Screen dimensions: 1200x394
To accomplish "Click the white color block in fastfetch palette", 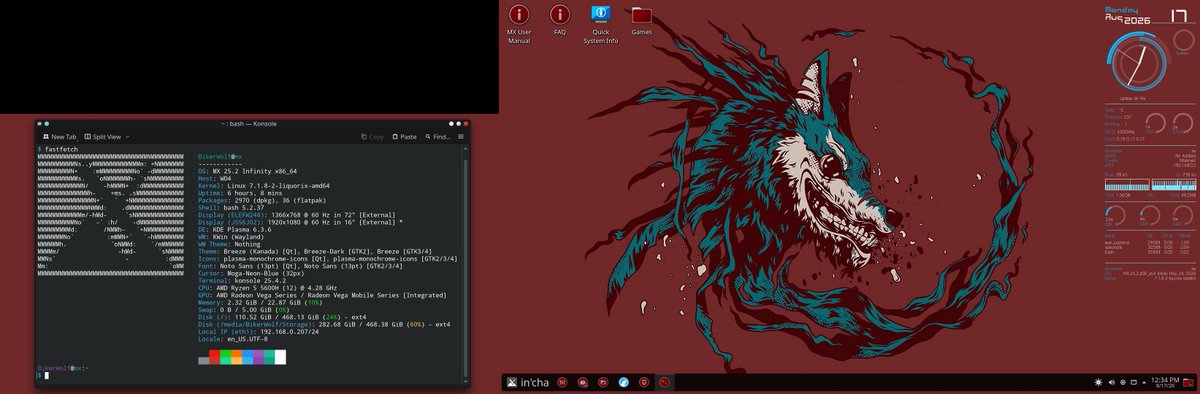I will 281,357.
